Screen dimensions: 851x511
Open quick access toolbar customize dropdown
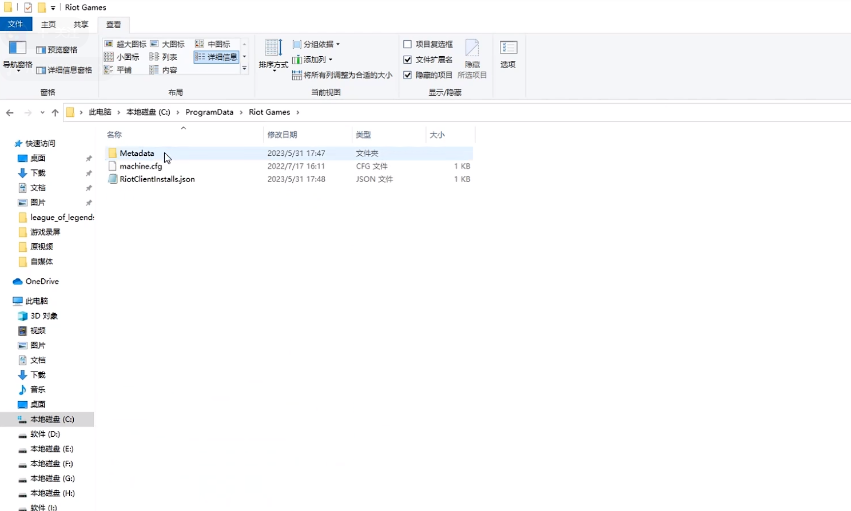point(53,8)
